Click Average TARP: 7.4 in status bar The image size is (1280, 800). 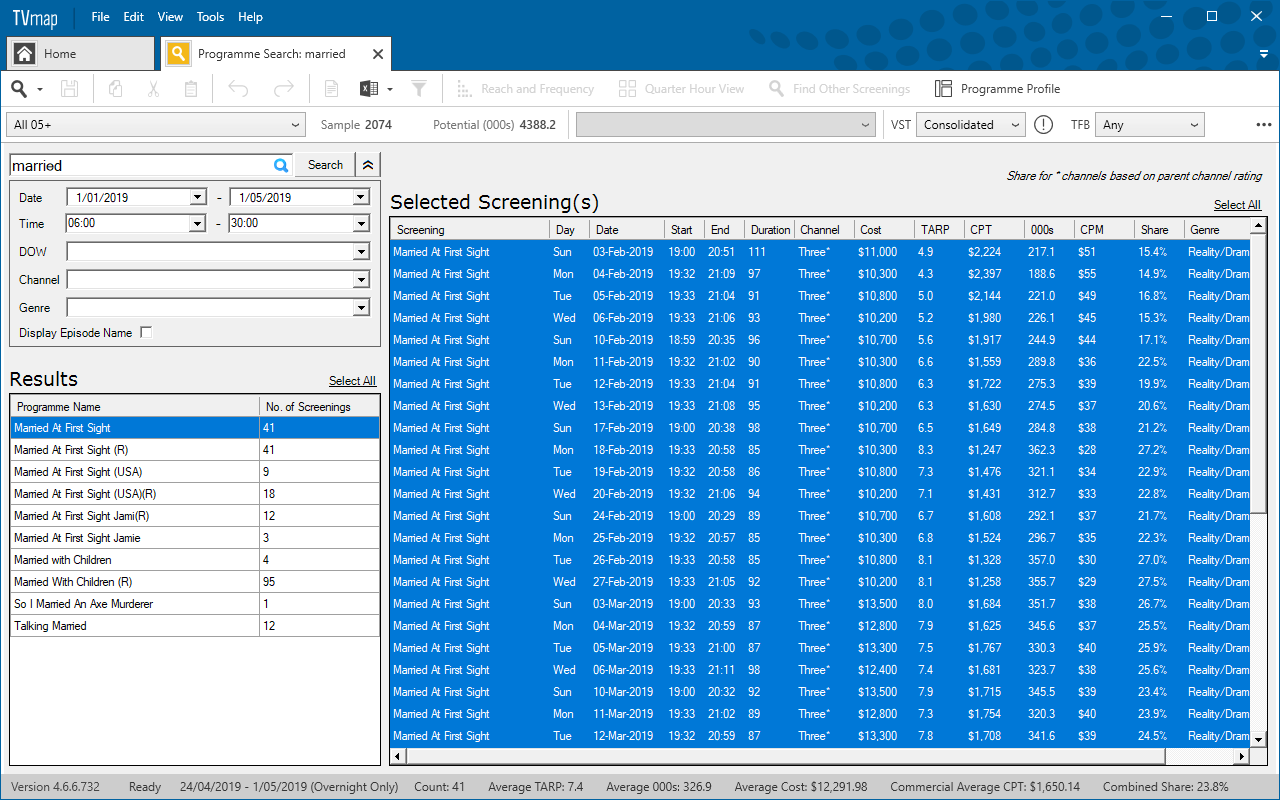coord(536,787)
